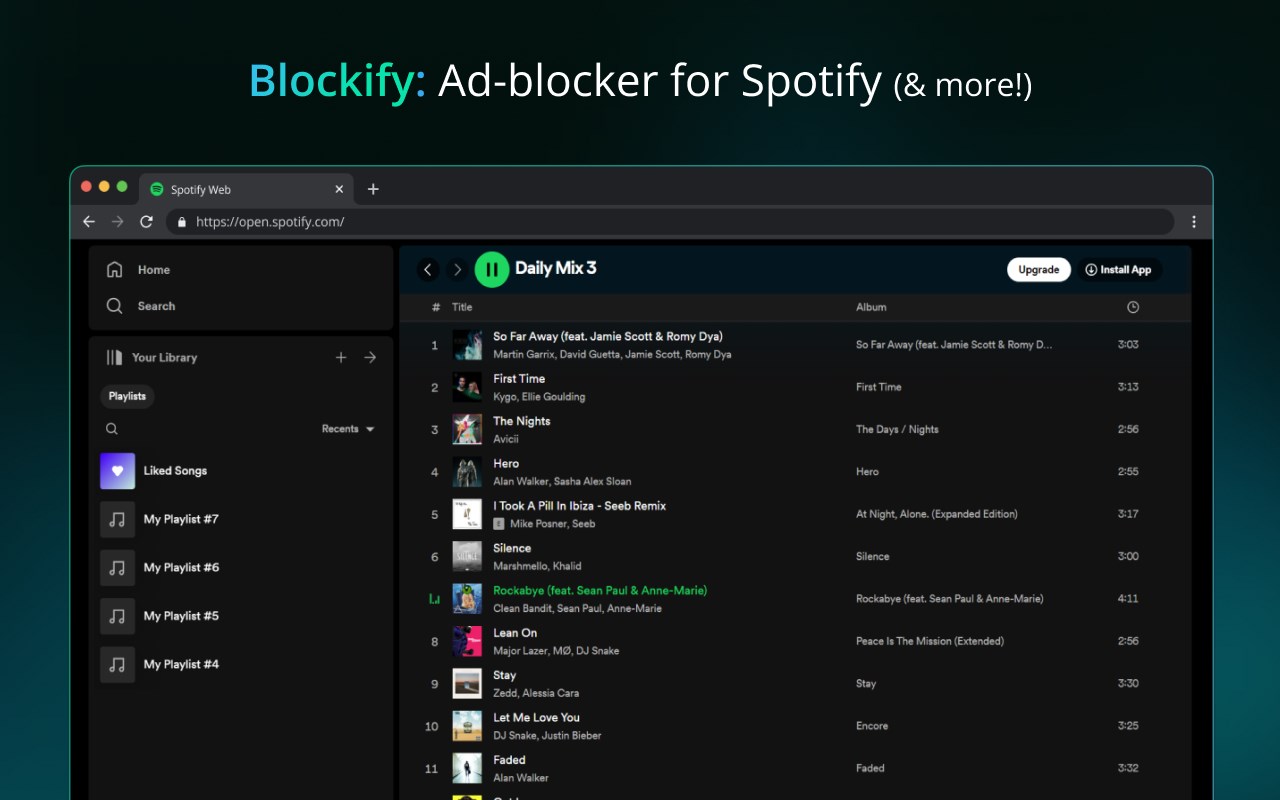Viewport: 1280px width, 800px height.
Task: Click the Upgrade button
Action: click(1038, 269)
